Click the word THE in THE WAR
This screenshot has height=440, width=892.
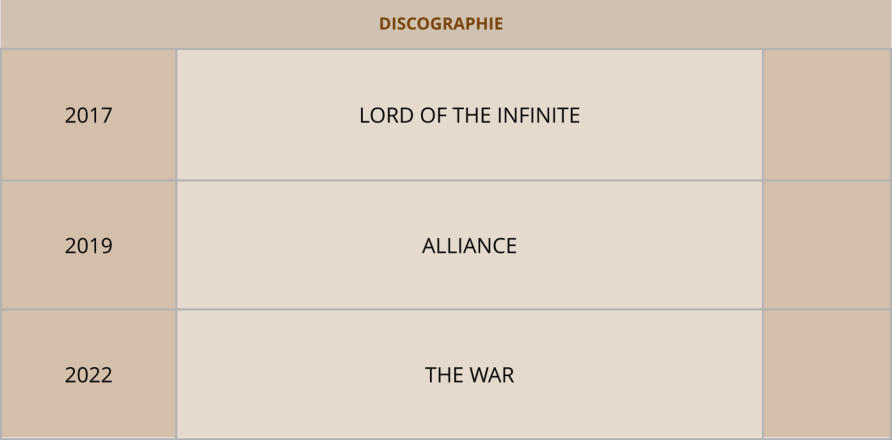tap(443, 375)
